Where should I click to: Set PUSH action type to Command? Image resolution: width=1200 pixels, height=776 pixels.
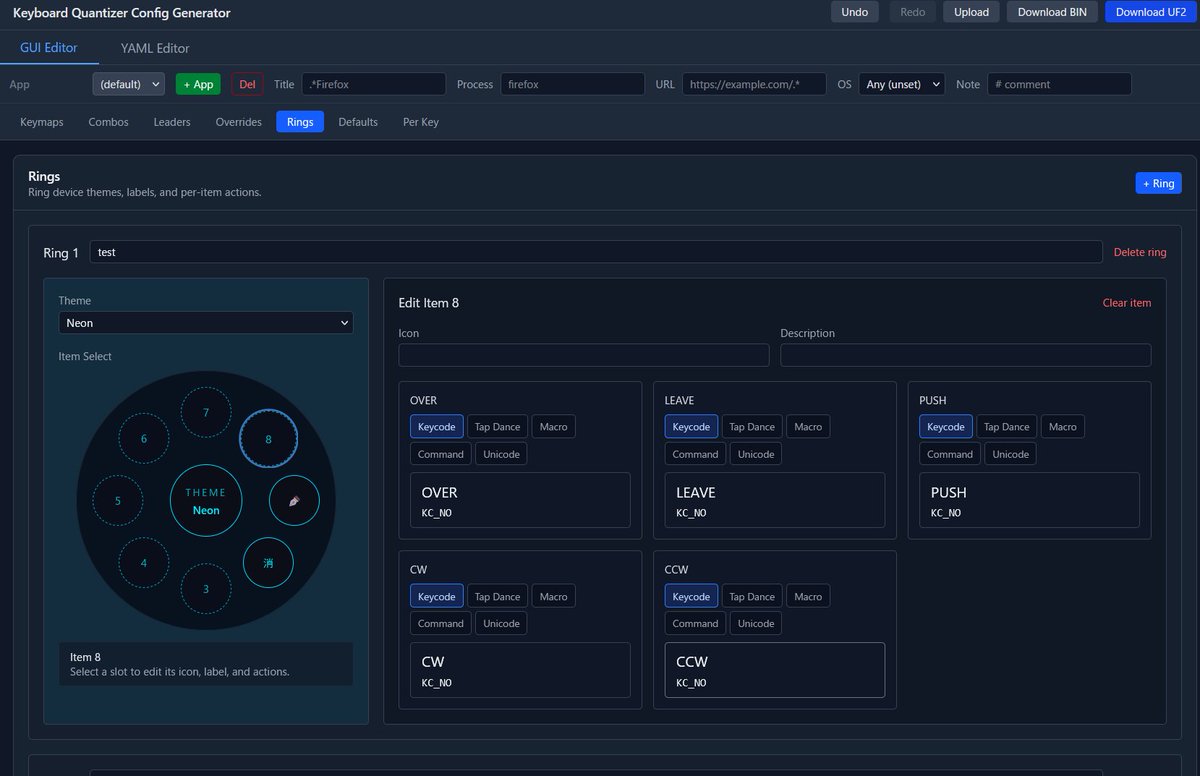coord(950,454)
